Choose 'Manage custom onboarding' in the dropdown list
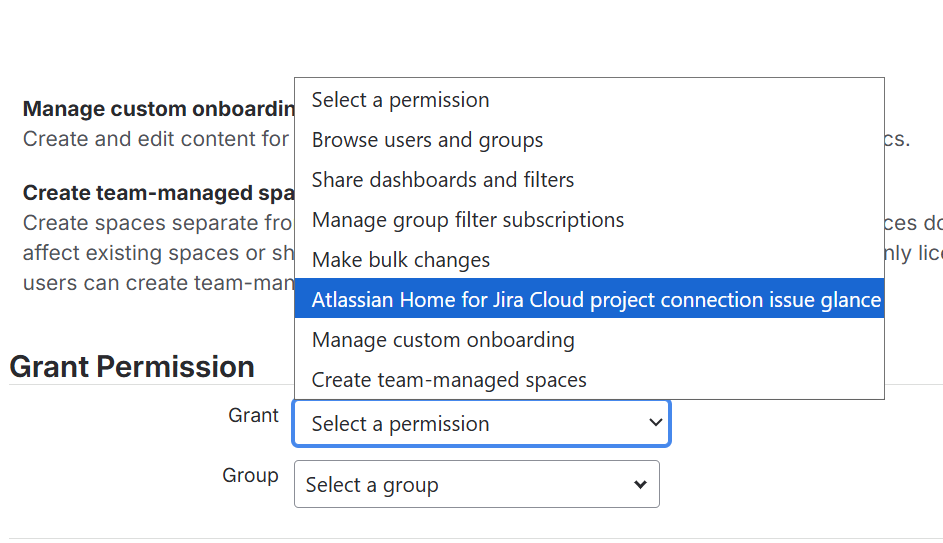943x543 pixels. coord(443,340)
